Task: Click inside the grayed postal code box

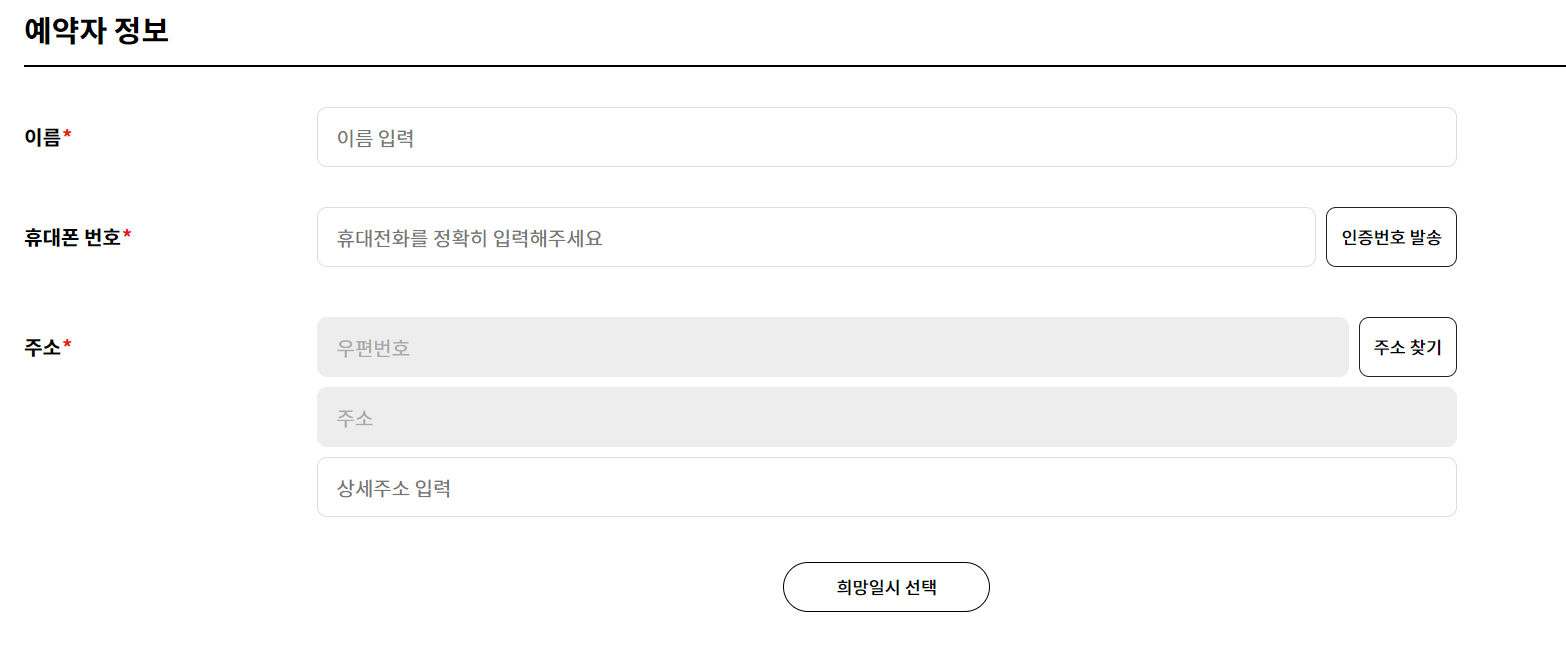Action: point(832,347)
